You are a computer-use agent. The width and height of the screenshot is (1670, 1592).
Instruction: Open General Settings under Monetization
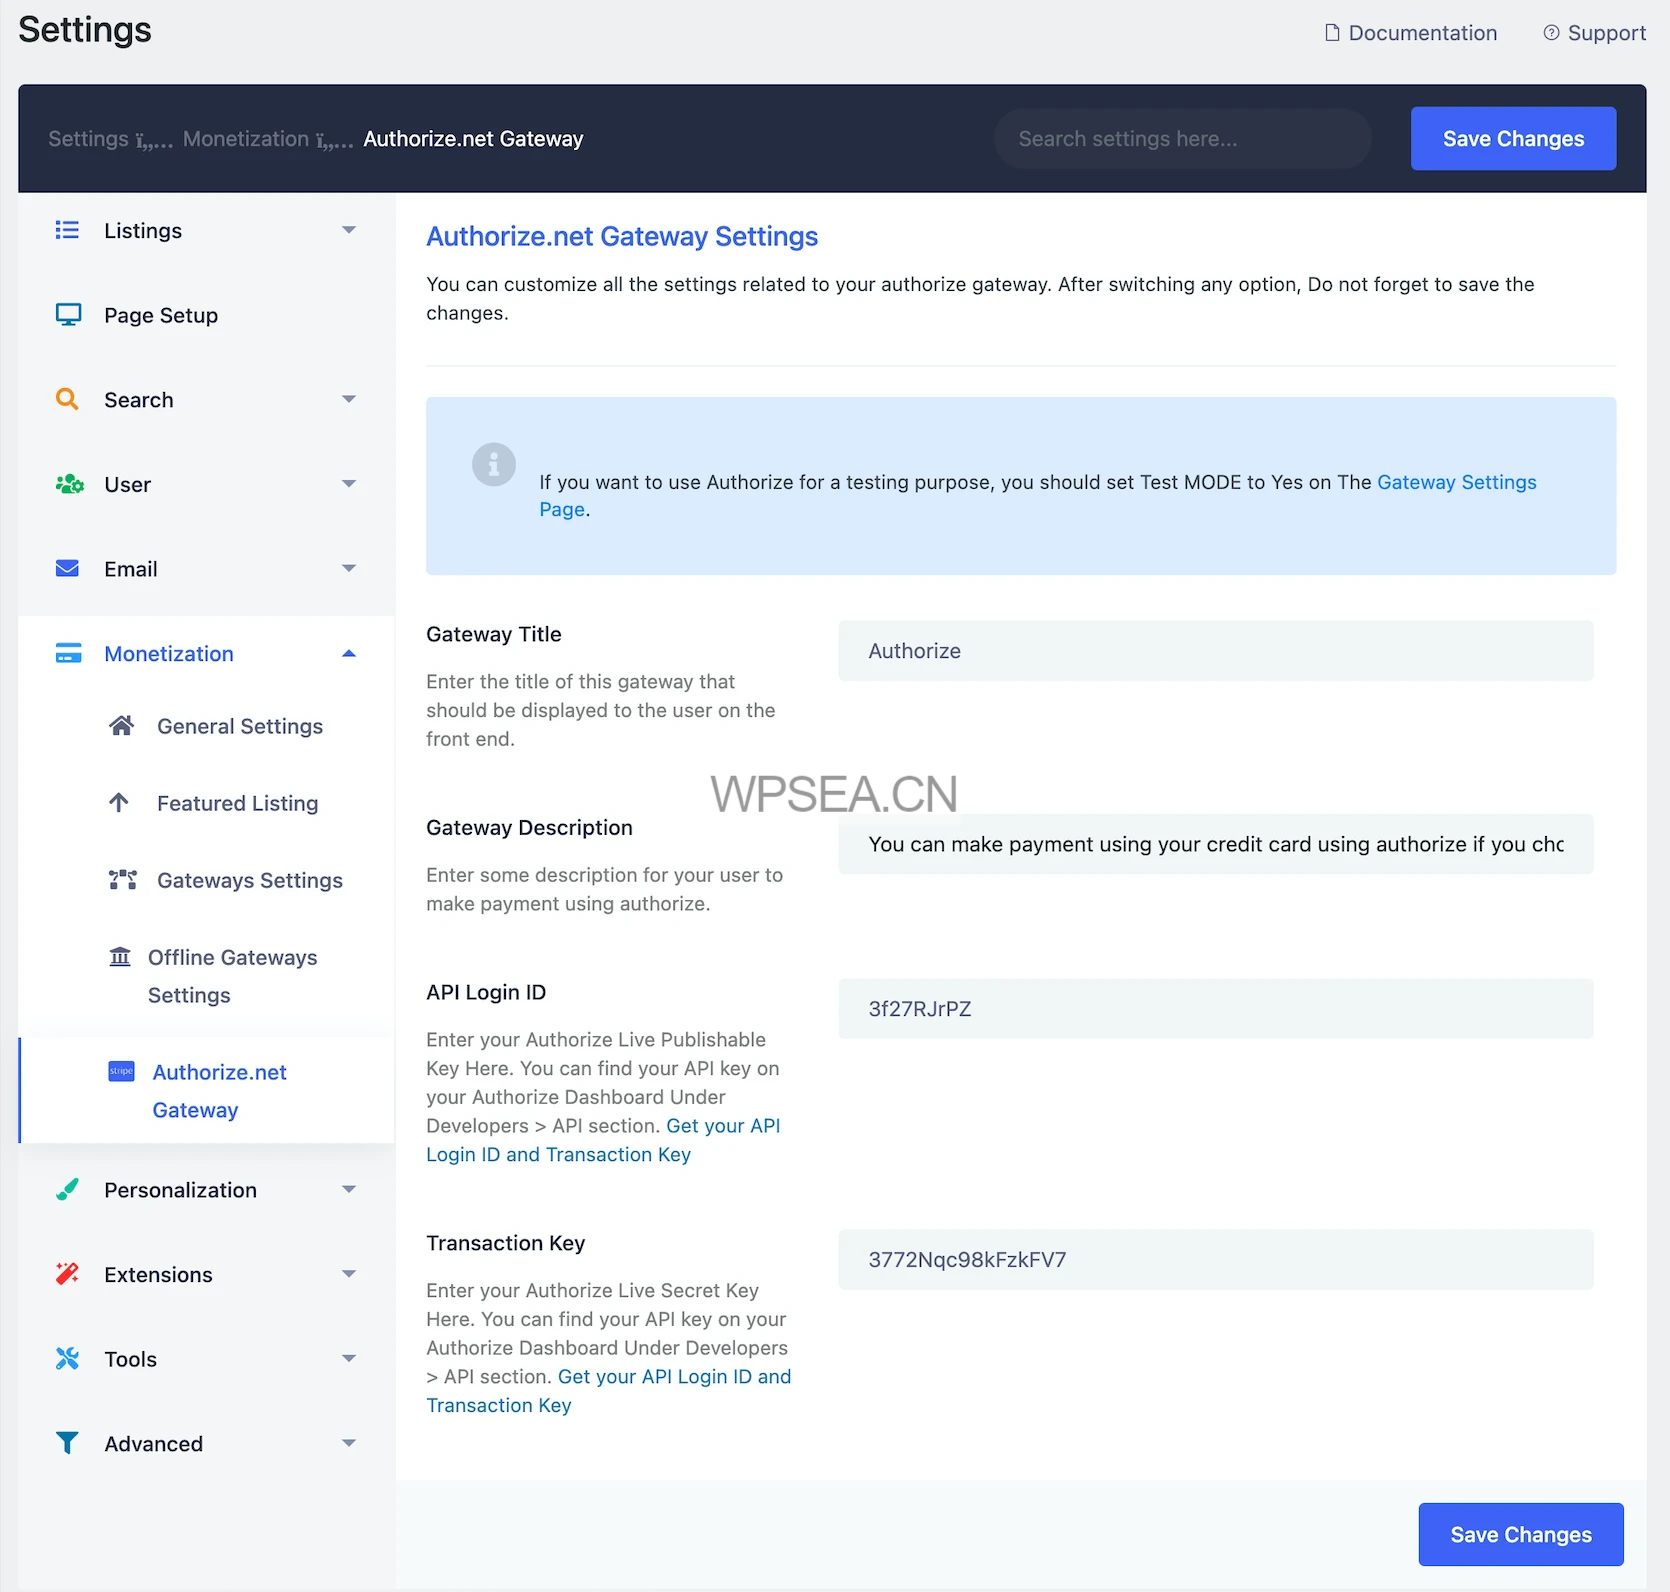pos(239,726)
